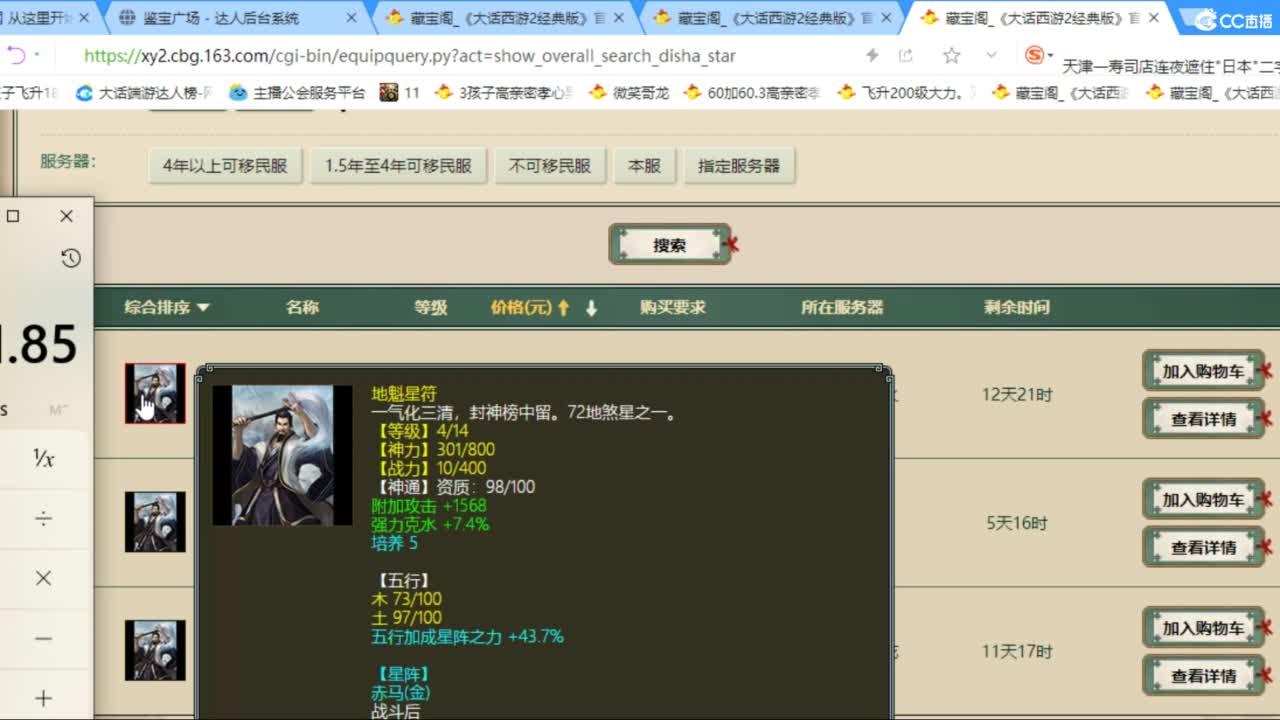
Task: Click the calculator plus key
Action: 44,697
